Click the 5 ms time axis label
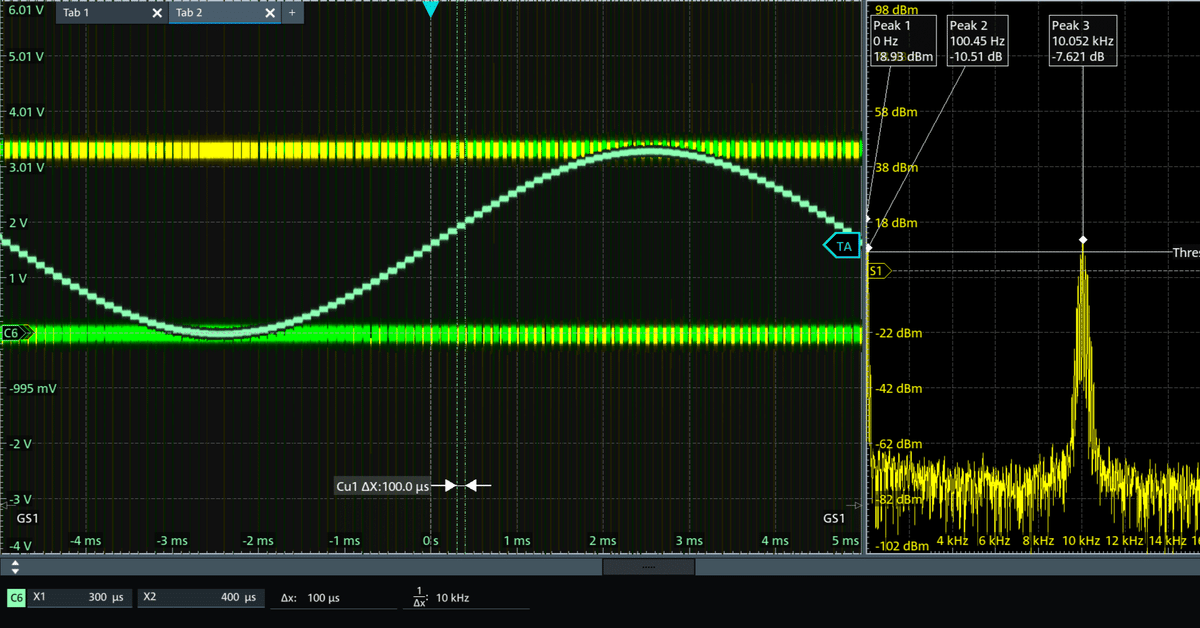The image size is (1200, 628). (845, 541)
